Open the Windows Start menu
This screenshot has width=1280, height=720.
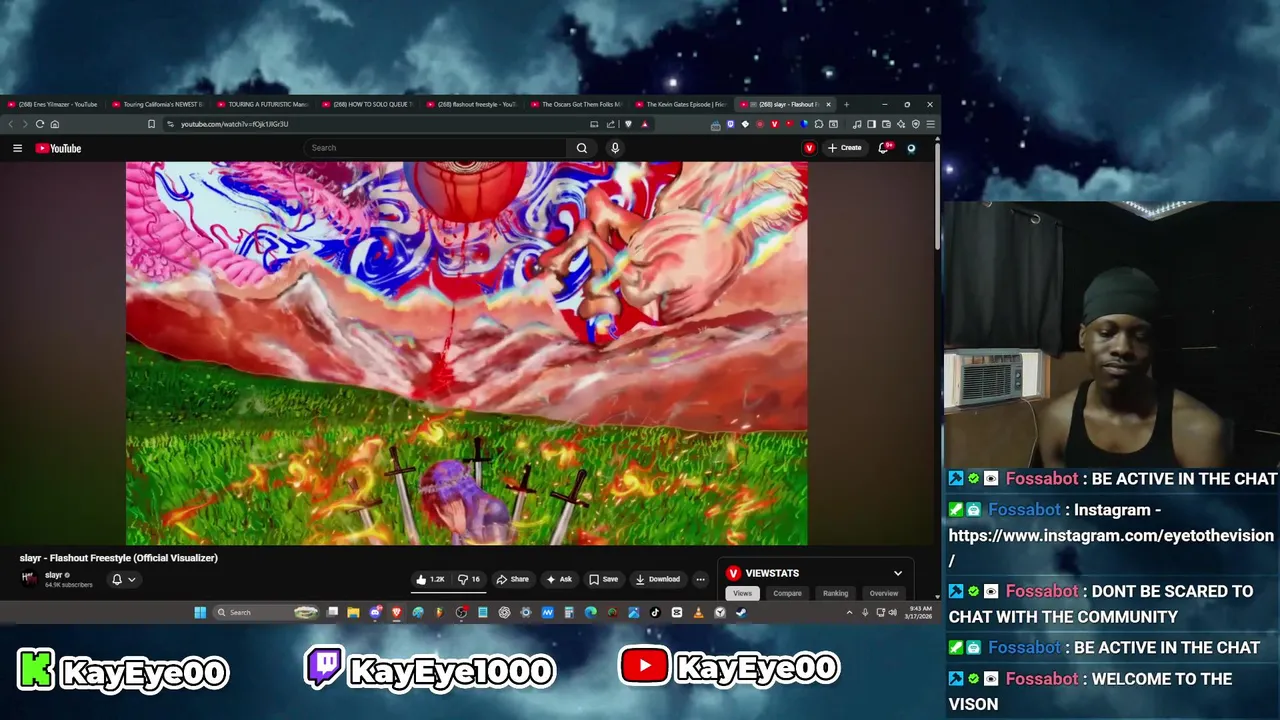pos(200,612)
